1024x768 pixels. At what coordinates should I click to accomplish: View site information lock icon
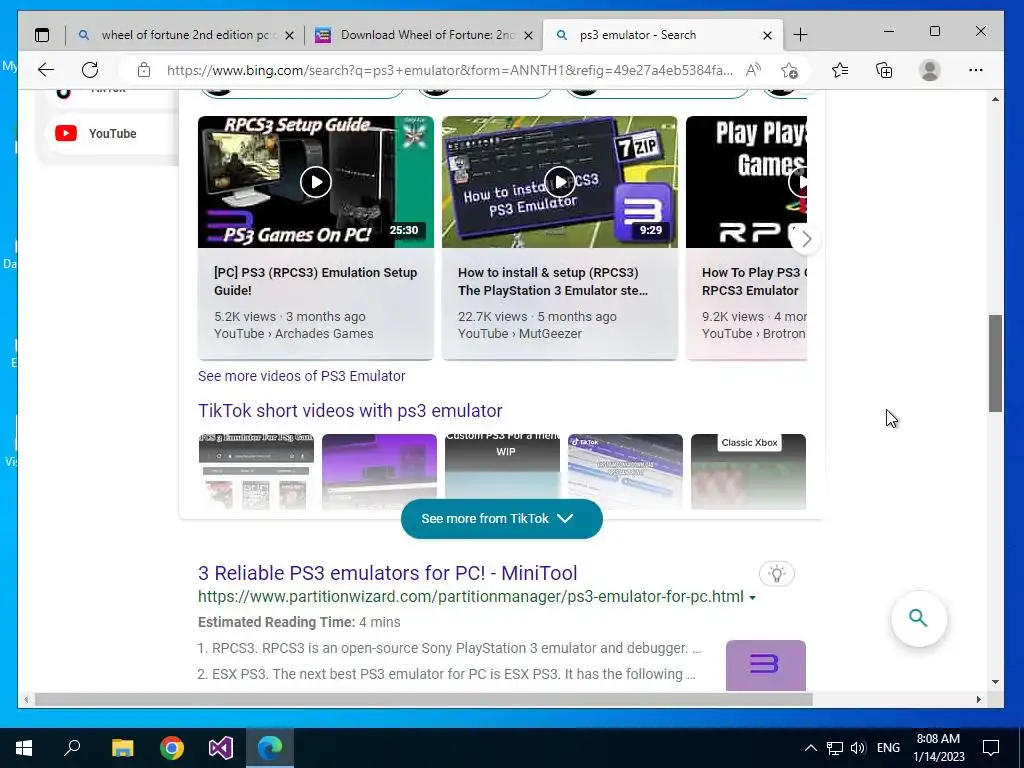tap(144, 70)
